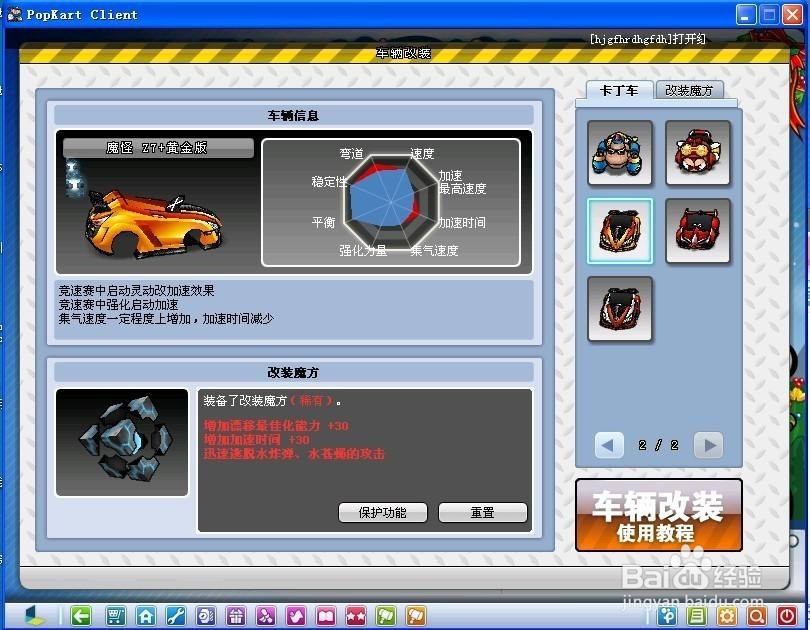Click the text 竞速赛中强化启动加速

(x=119, y=305)
